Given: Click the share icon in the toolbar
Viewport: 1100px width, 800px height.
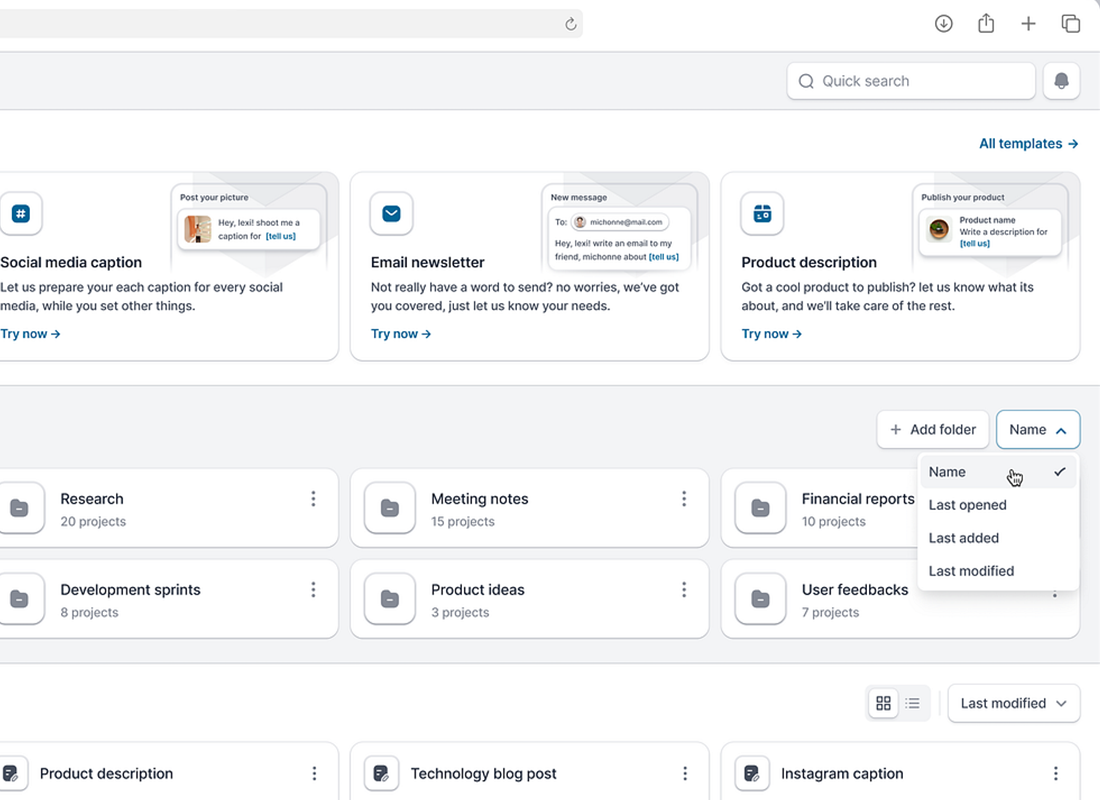Looking at the screenshot, I should point(986,23).
